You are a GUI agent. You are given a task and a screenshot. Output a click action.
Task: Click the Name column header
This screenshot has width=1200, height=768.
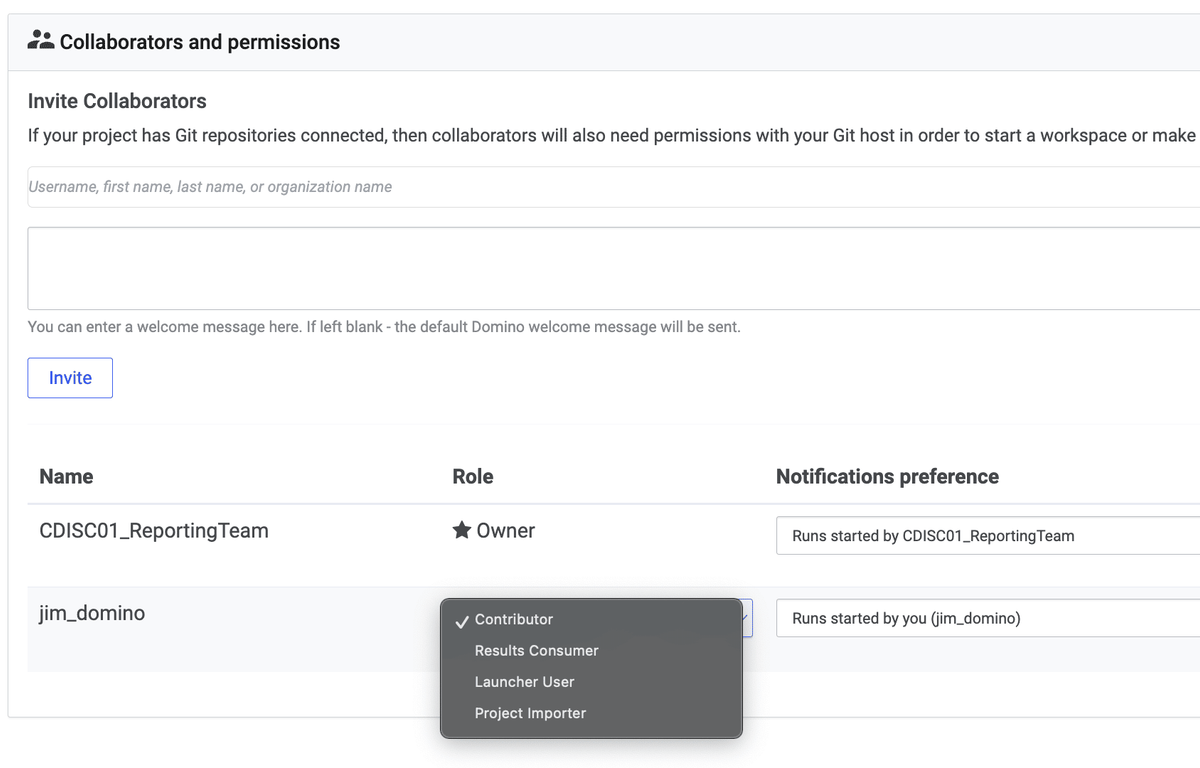click(x=66, y=477)
